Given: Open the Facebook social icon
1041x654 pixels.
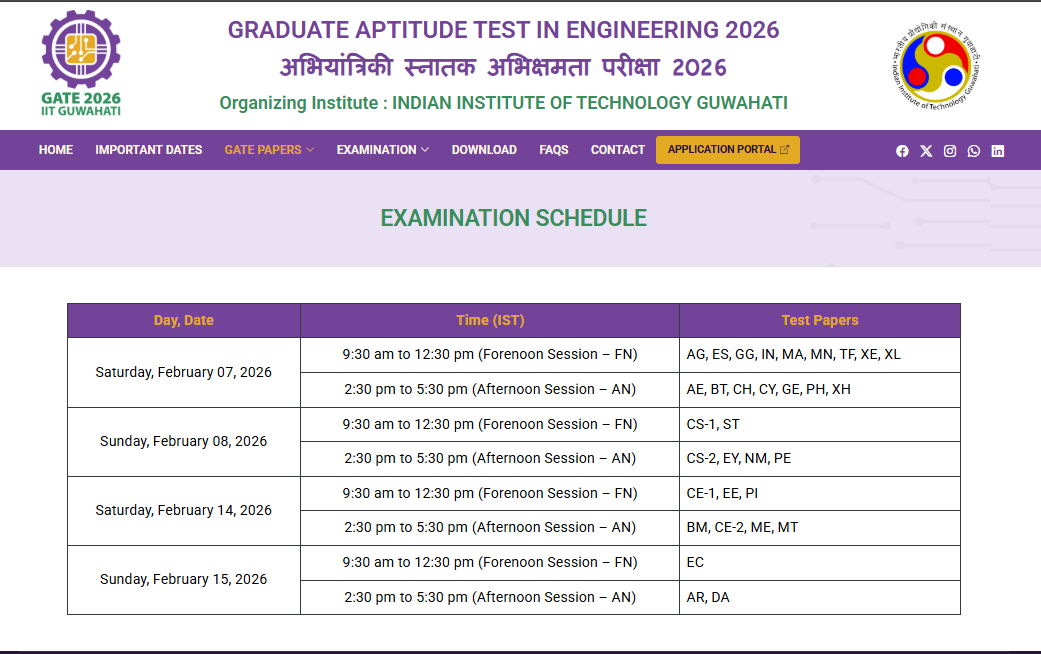Looking at the screenshot, I should (902, 151).
